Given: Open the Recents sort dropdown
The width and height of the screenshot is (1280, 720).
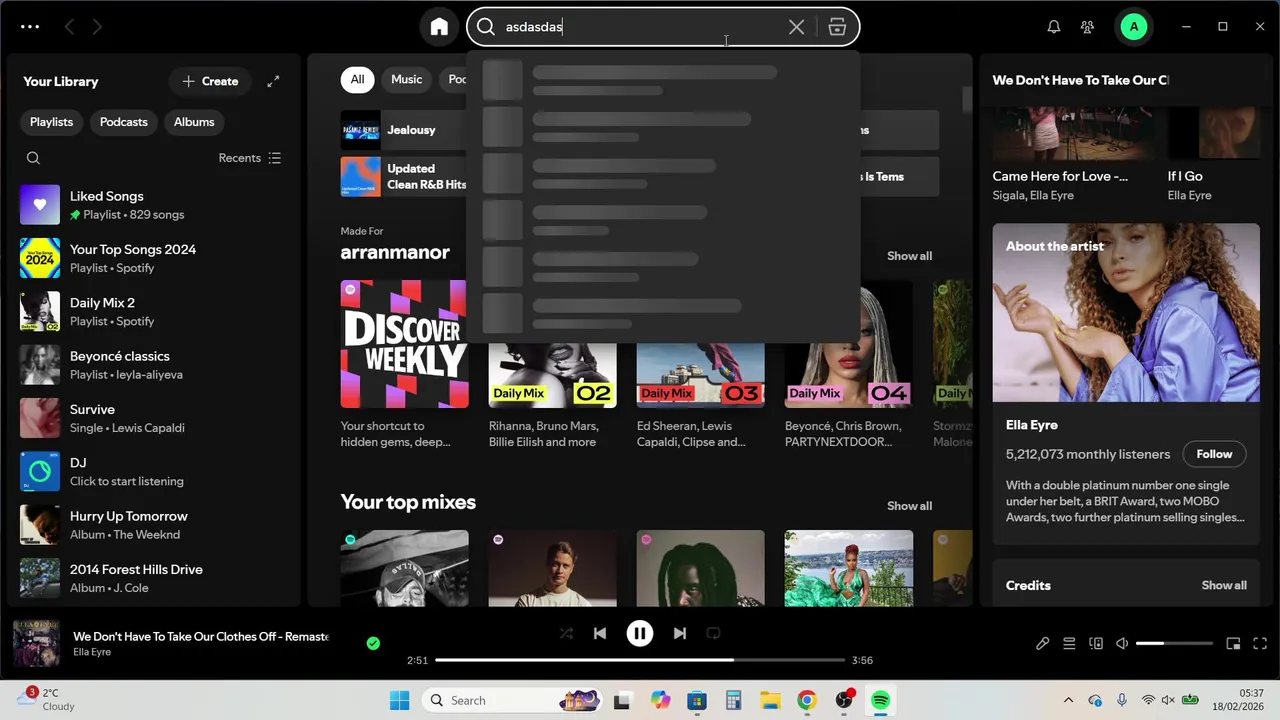Looking at the screenshot, I should click(250, 158).
